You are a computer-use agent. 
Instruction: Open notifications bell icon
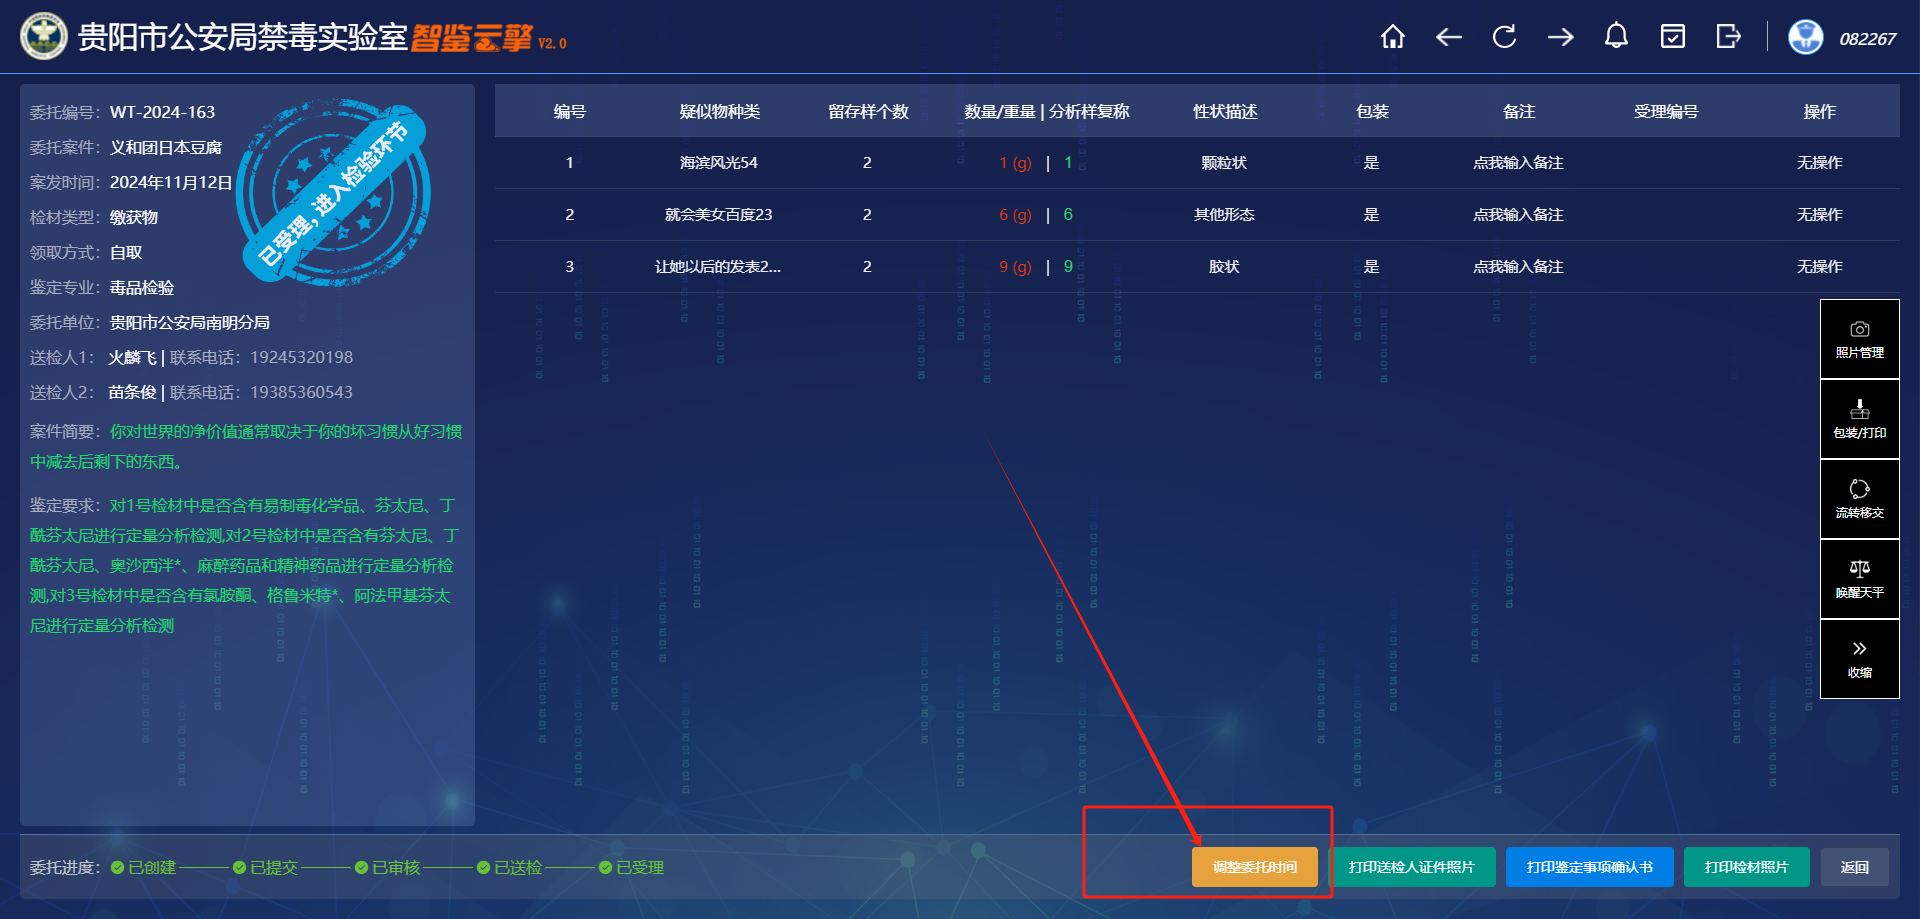click(x=1616, y=37)
